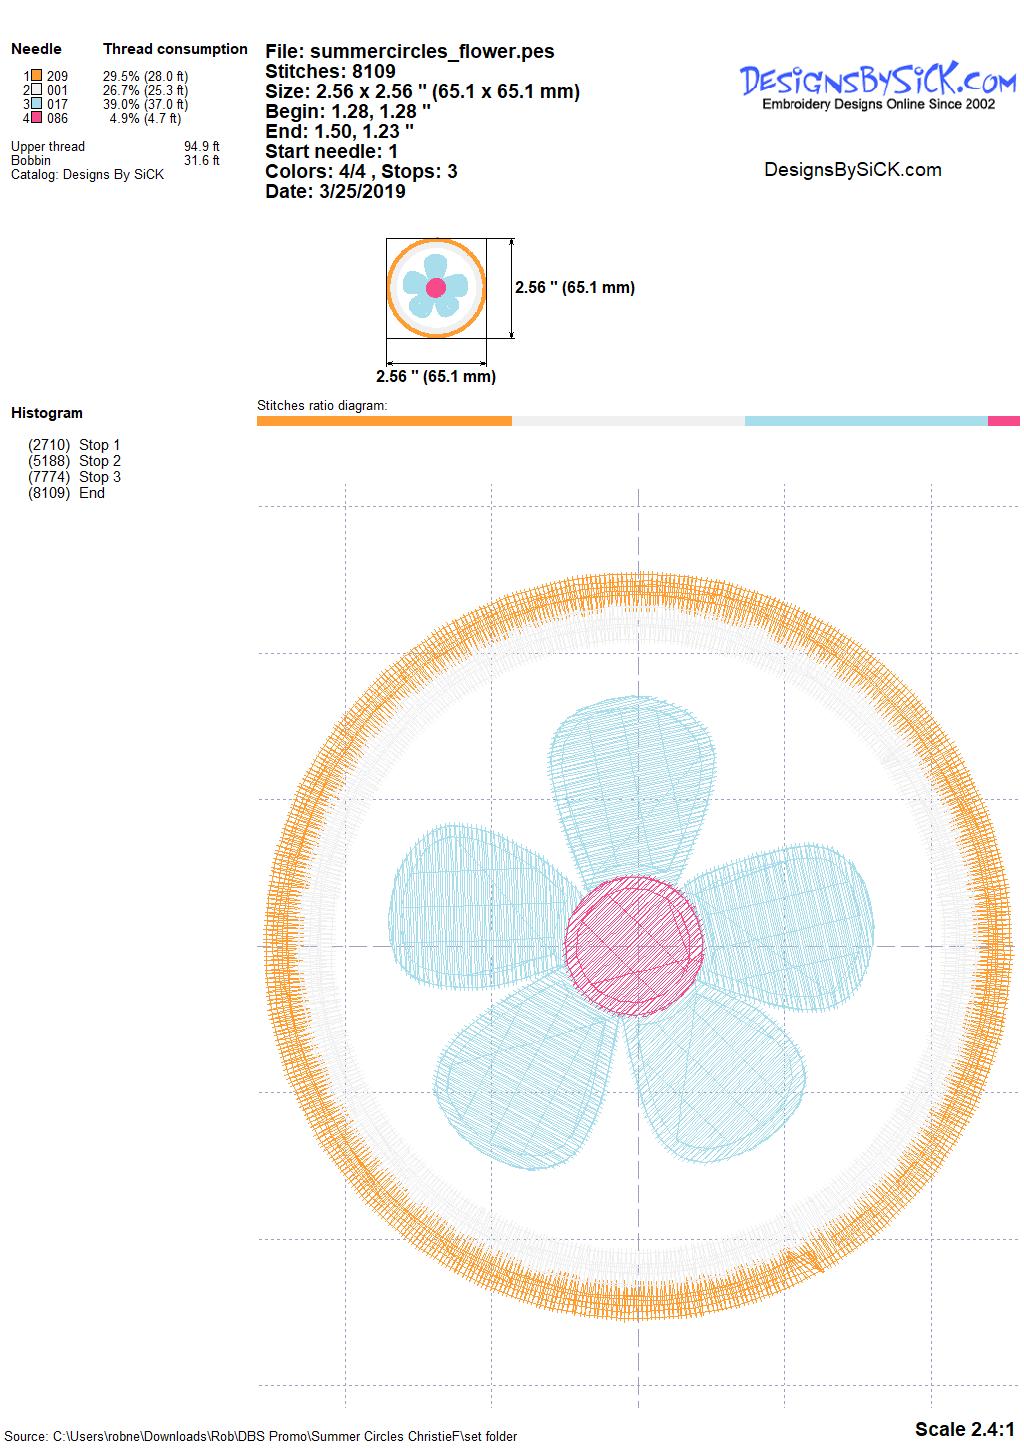This screenshot has height=1448, width=1024.
Task: Select the white thread 001 swatch
Action: 36,90
